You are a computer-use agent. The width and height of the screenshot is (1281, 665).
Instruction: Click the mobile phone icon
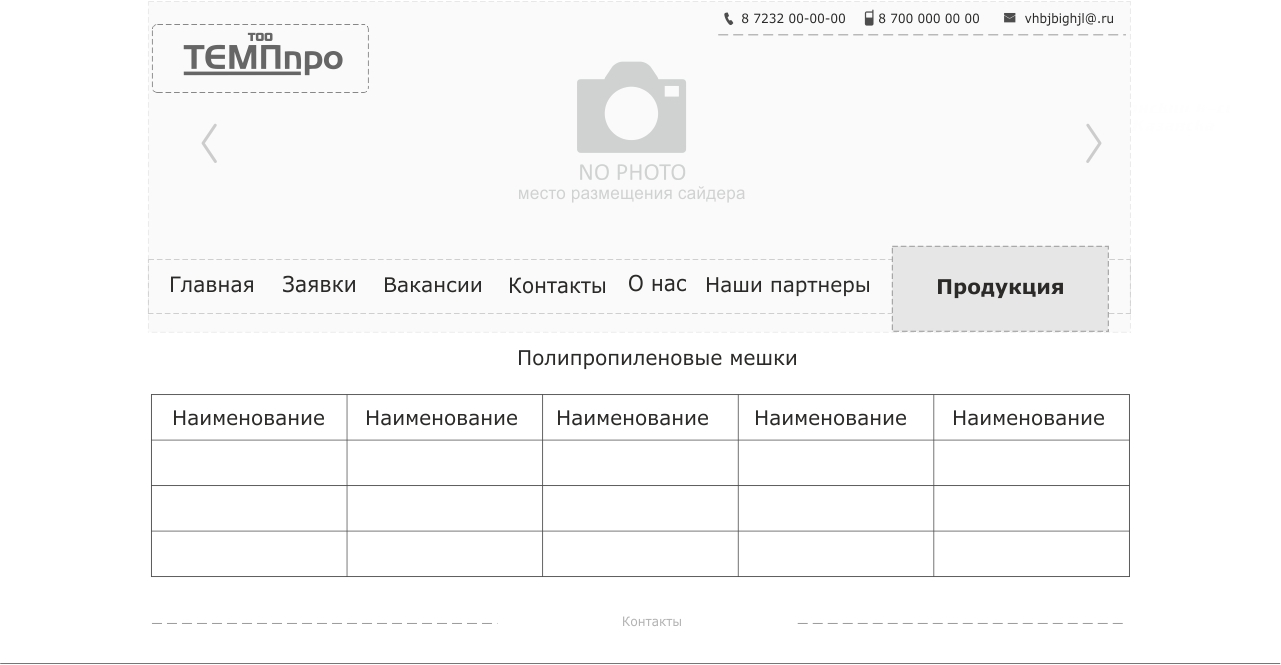coord(869,18)
